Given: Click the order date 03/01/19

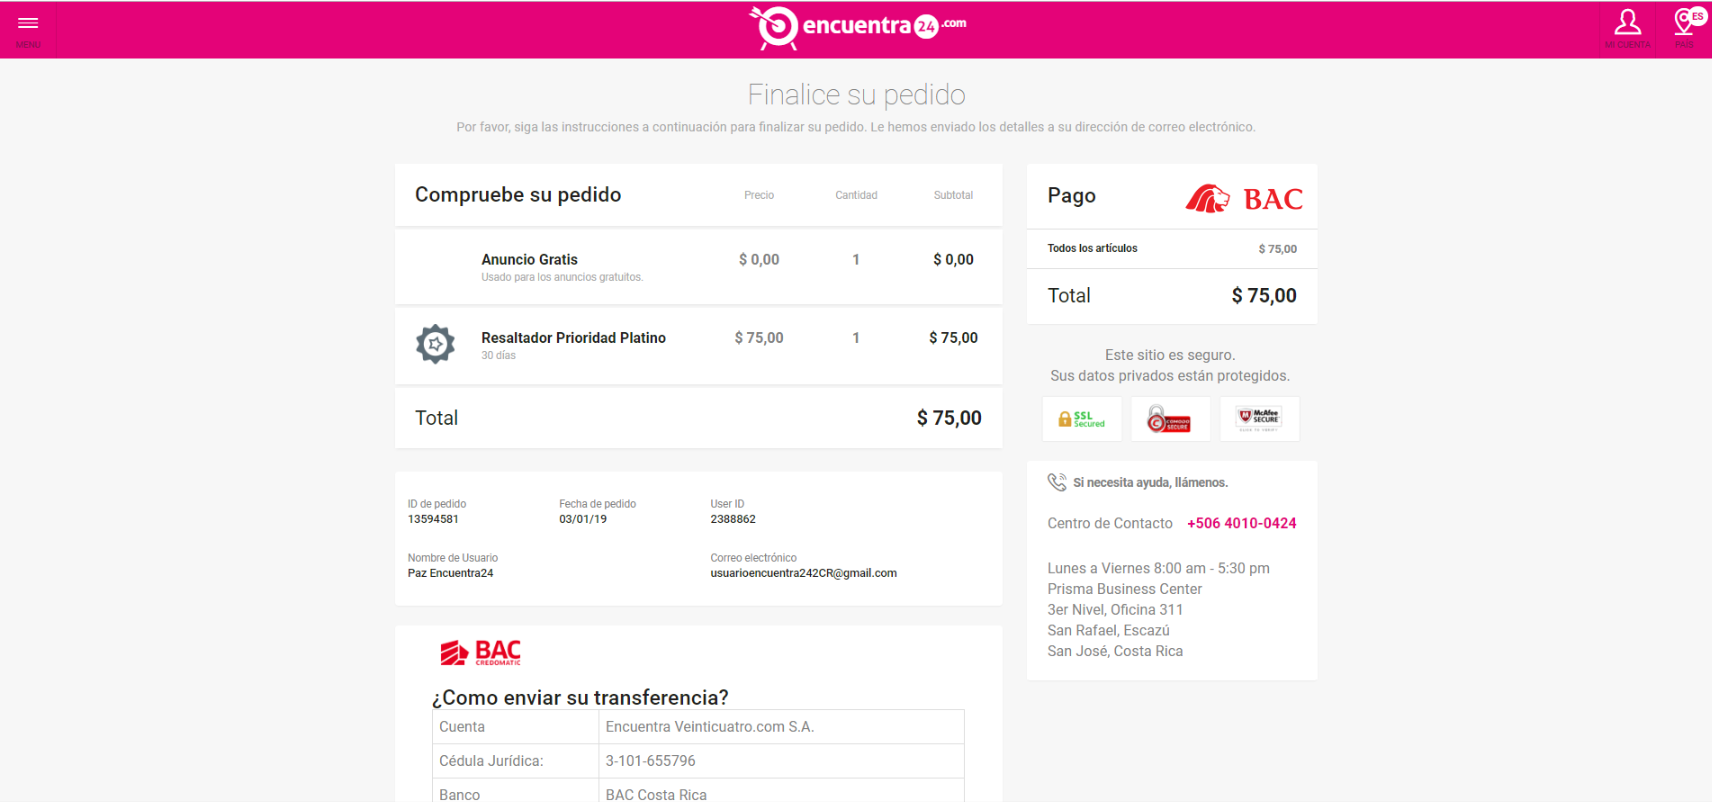Looking at the screenshot, I should [x=583, y=519].
